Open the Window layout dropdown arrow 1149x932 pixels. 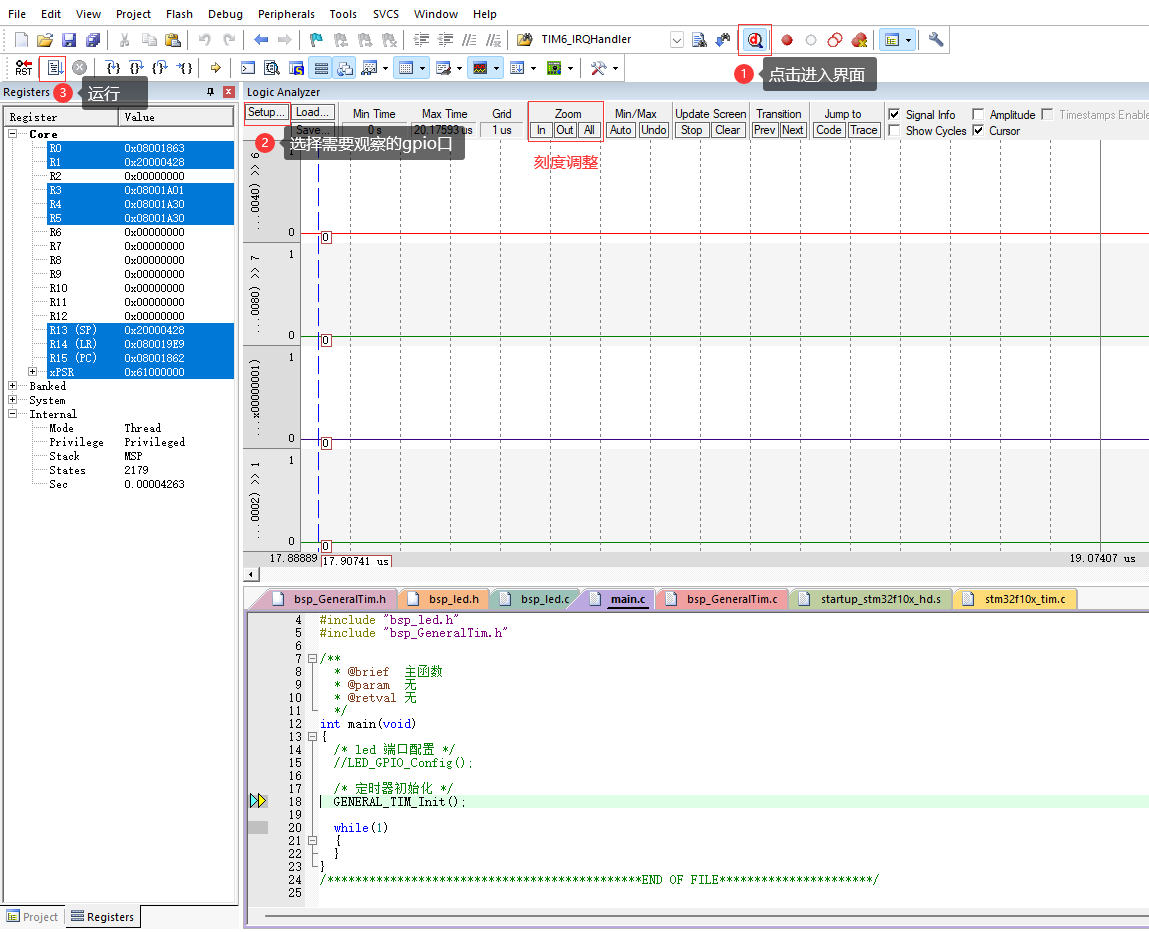[909, 40]
